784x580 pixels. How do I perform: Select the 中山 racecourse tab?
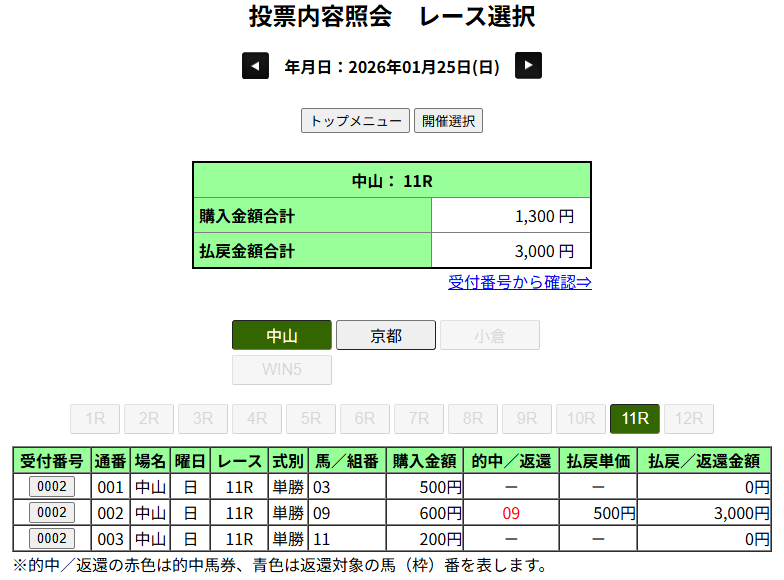pyautogui.click(x=282, y=335)
